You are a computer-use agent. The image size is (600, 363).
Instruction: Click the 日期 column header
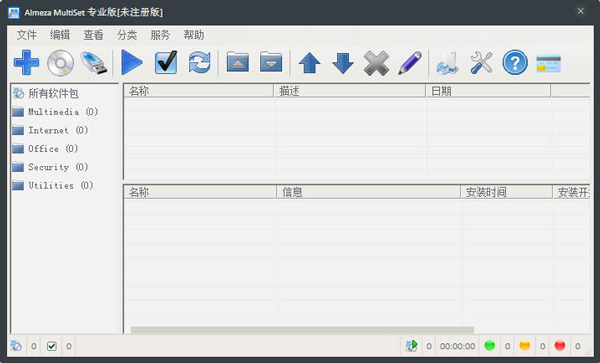pyautogui.click(x=488, y=91)
